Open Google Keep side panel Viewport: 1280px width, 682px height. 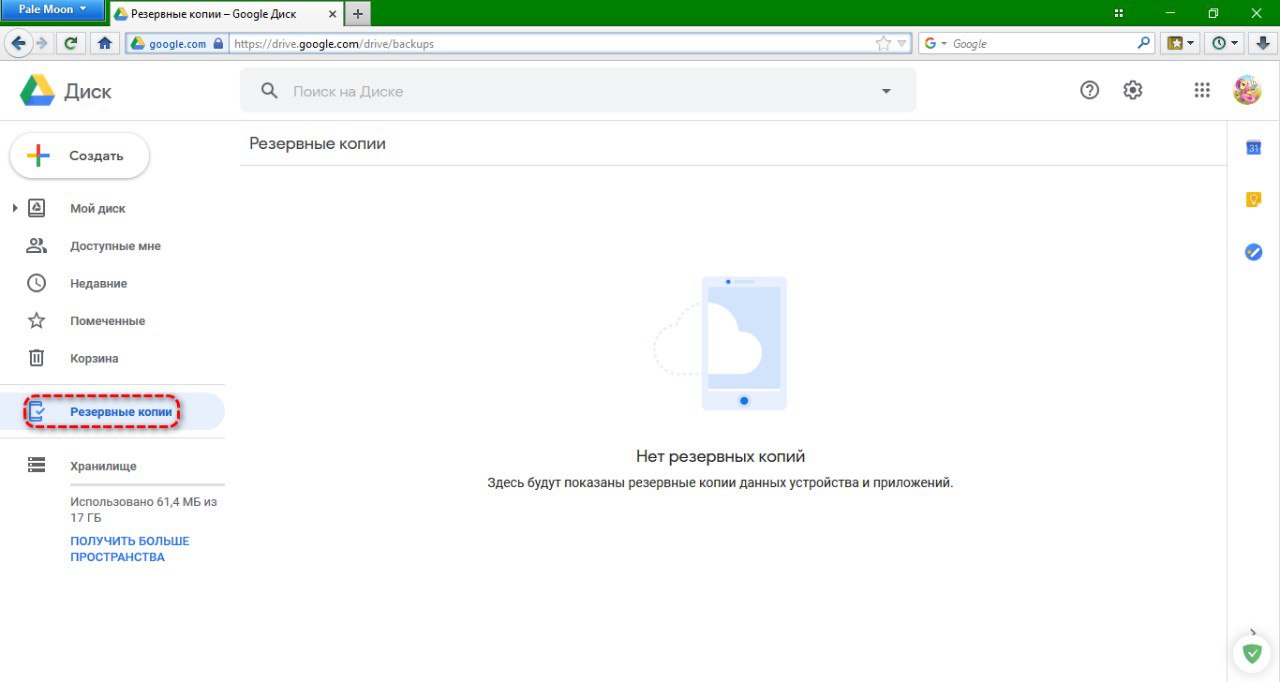click(x=1253, y=200)
